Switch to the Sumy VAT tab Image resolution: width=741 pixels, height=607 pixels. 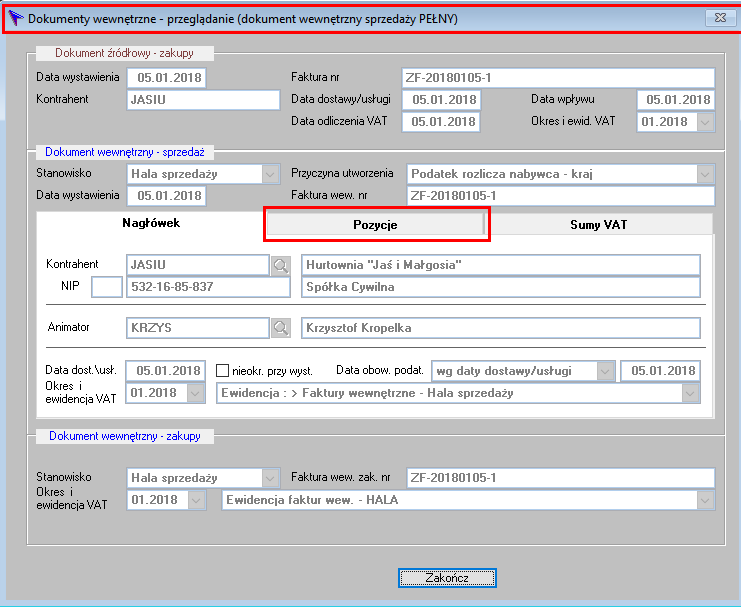point(598,225)
